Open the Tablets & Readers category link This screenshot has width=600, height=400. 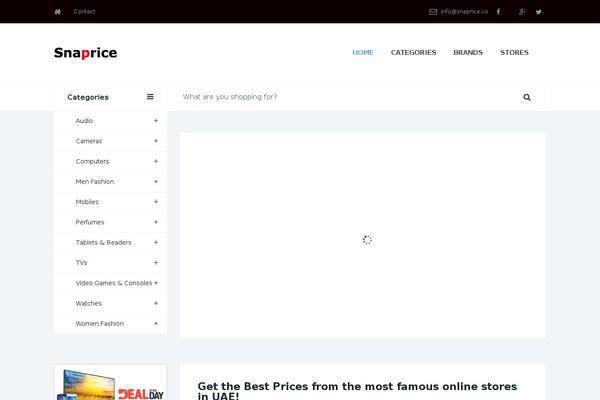click(x=103, y=242)
